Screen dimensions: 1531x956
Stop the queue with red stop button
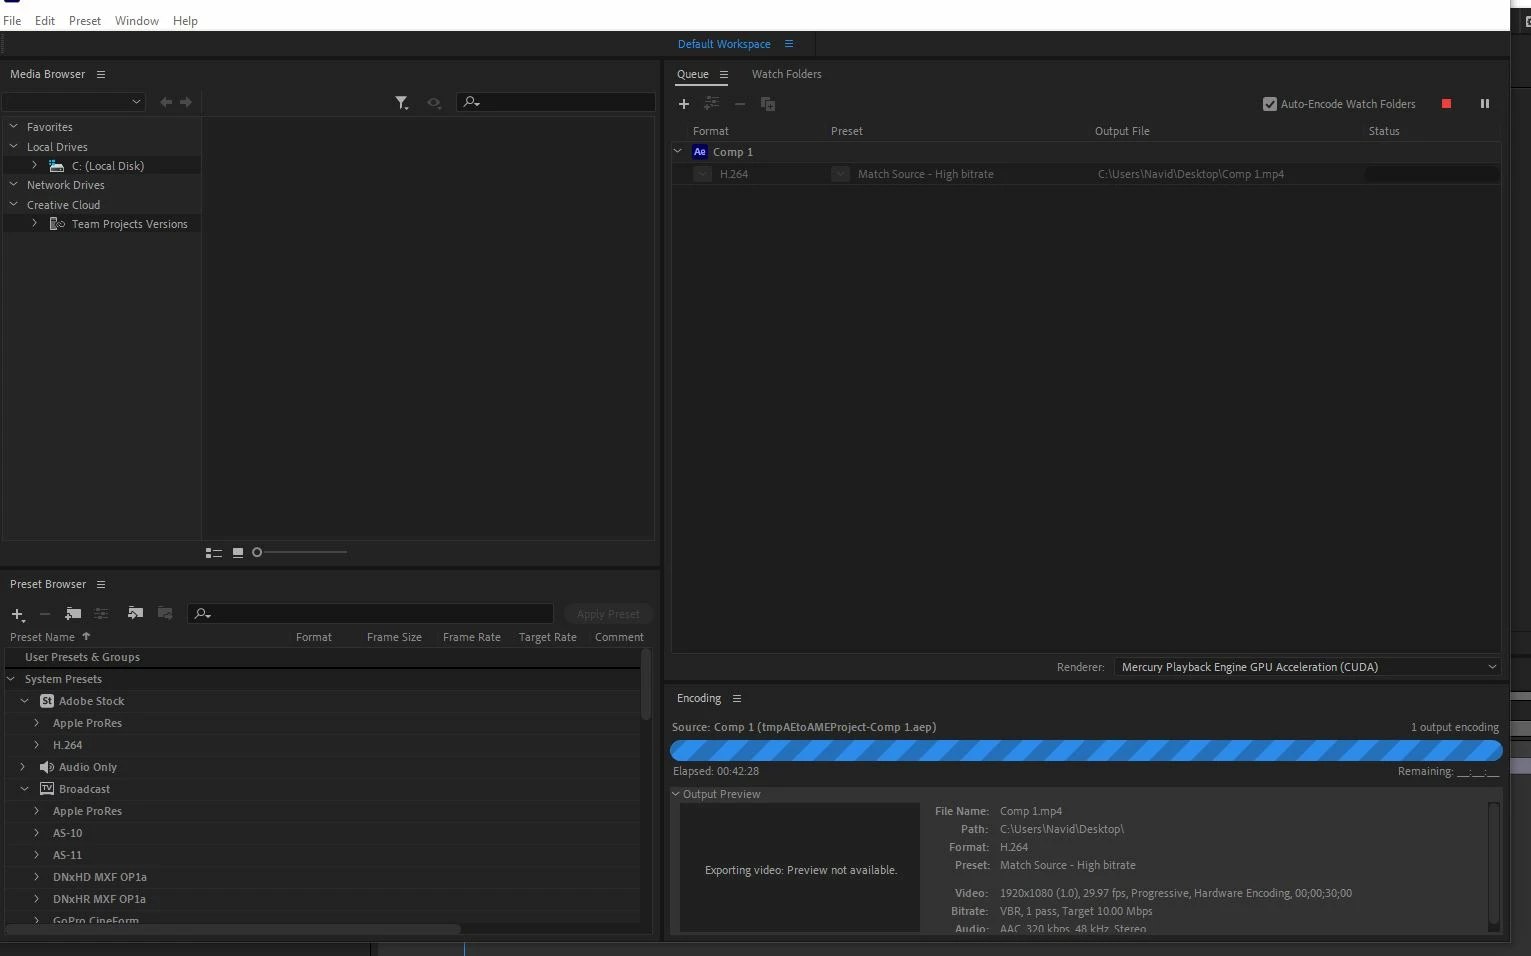(x=1446, y=104)
